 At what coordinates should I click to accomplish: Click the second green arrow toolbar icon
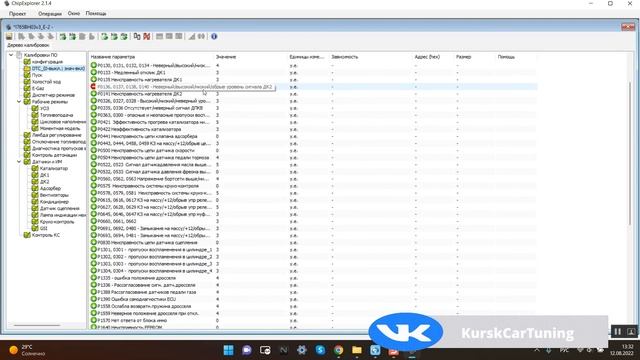pyautogui.click(x=72, y=37)
